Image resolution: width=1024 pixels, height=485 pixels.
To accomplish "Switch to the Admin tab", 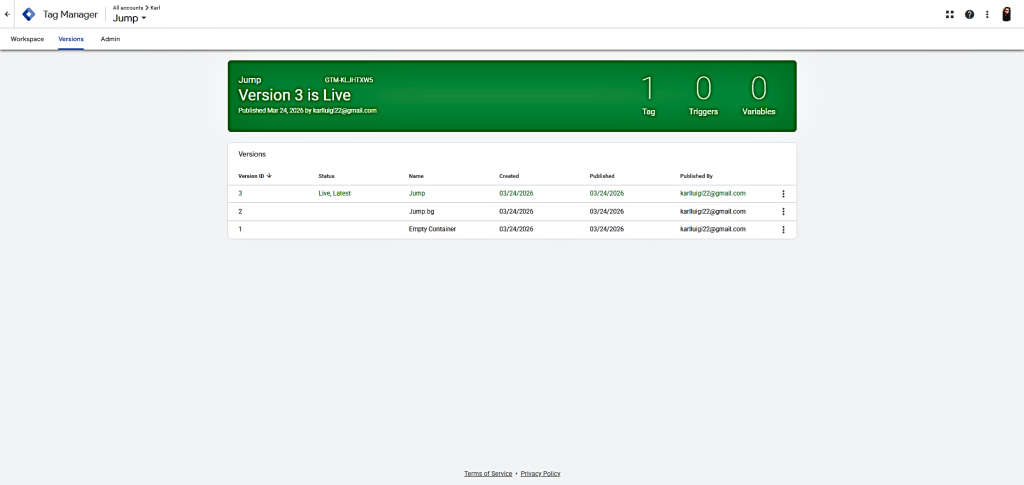I will (x=110, y=39).
